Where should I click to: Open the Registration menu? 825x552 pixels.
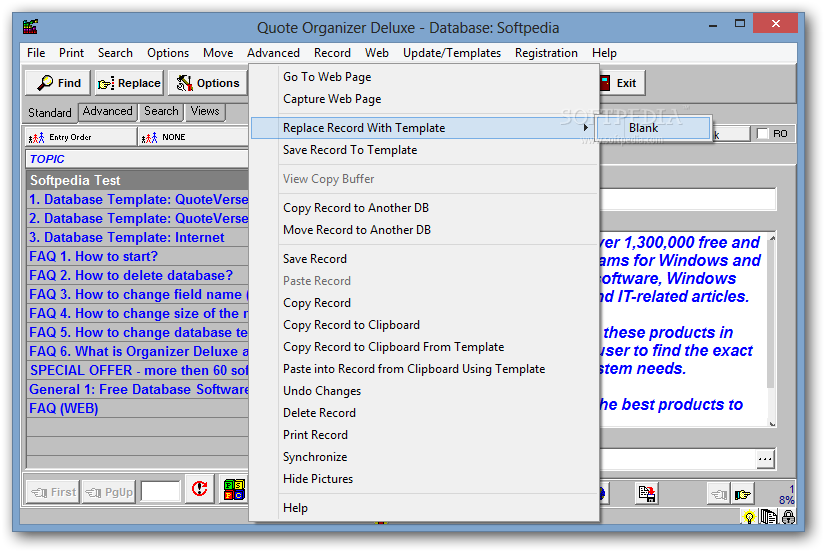click(x=546, y=53)
